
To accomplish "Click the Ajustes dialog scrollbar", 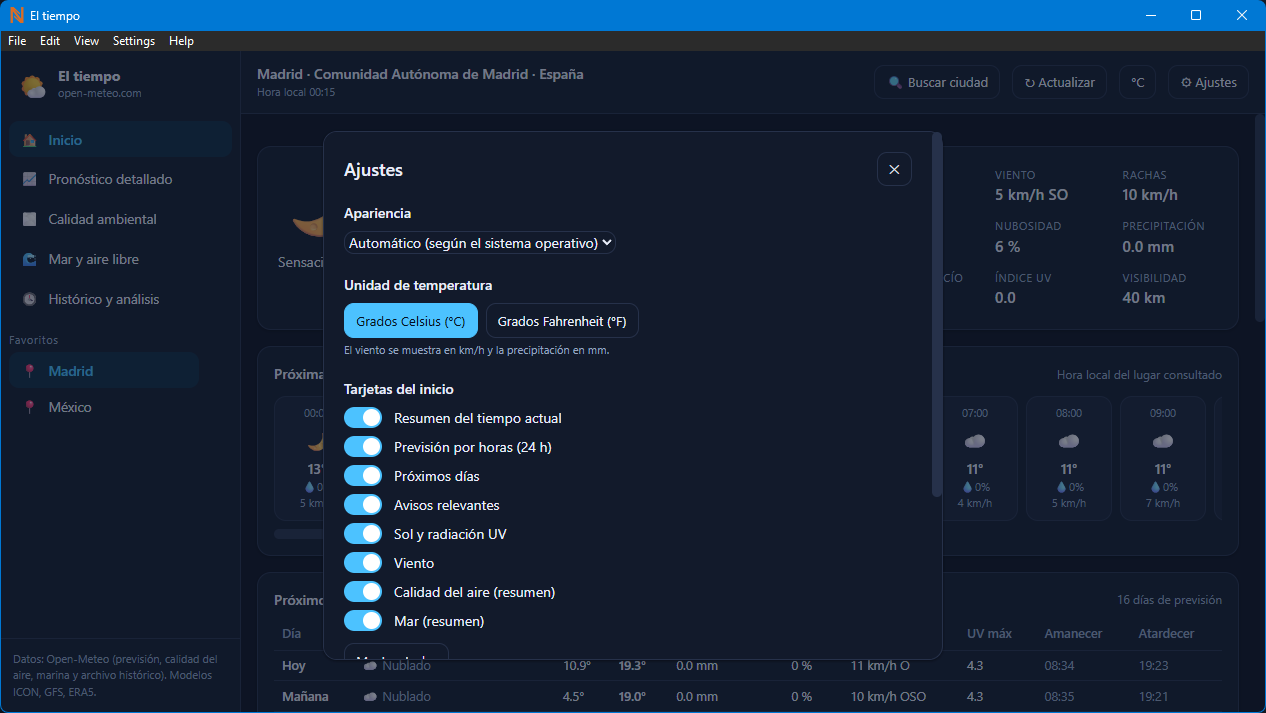I will tap(936, 315).
